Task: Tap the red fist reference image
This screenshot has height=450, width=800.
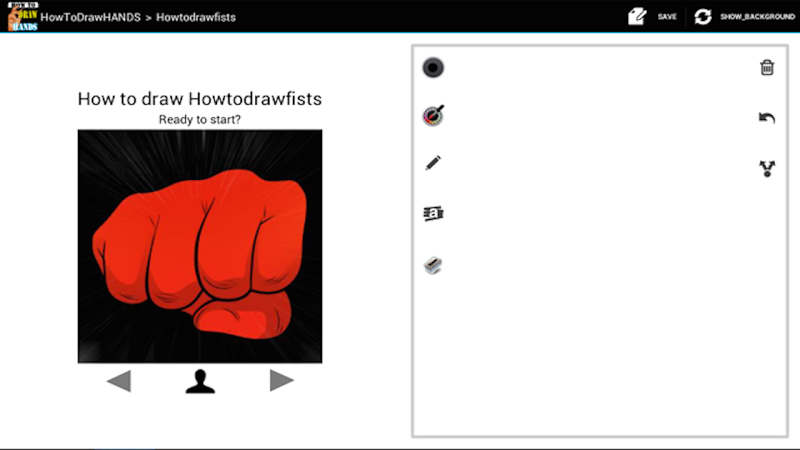Action: point(200,246)
